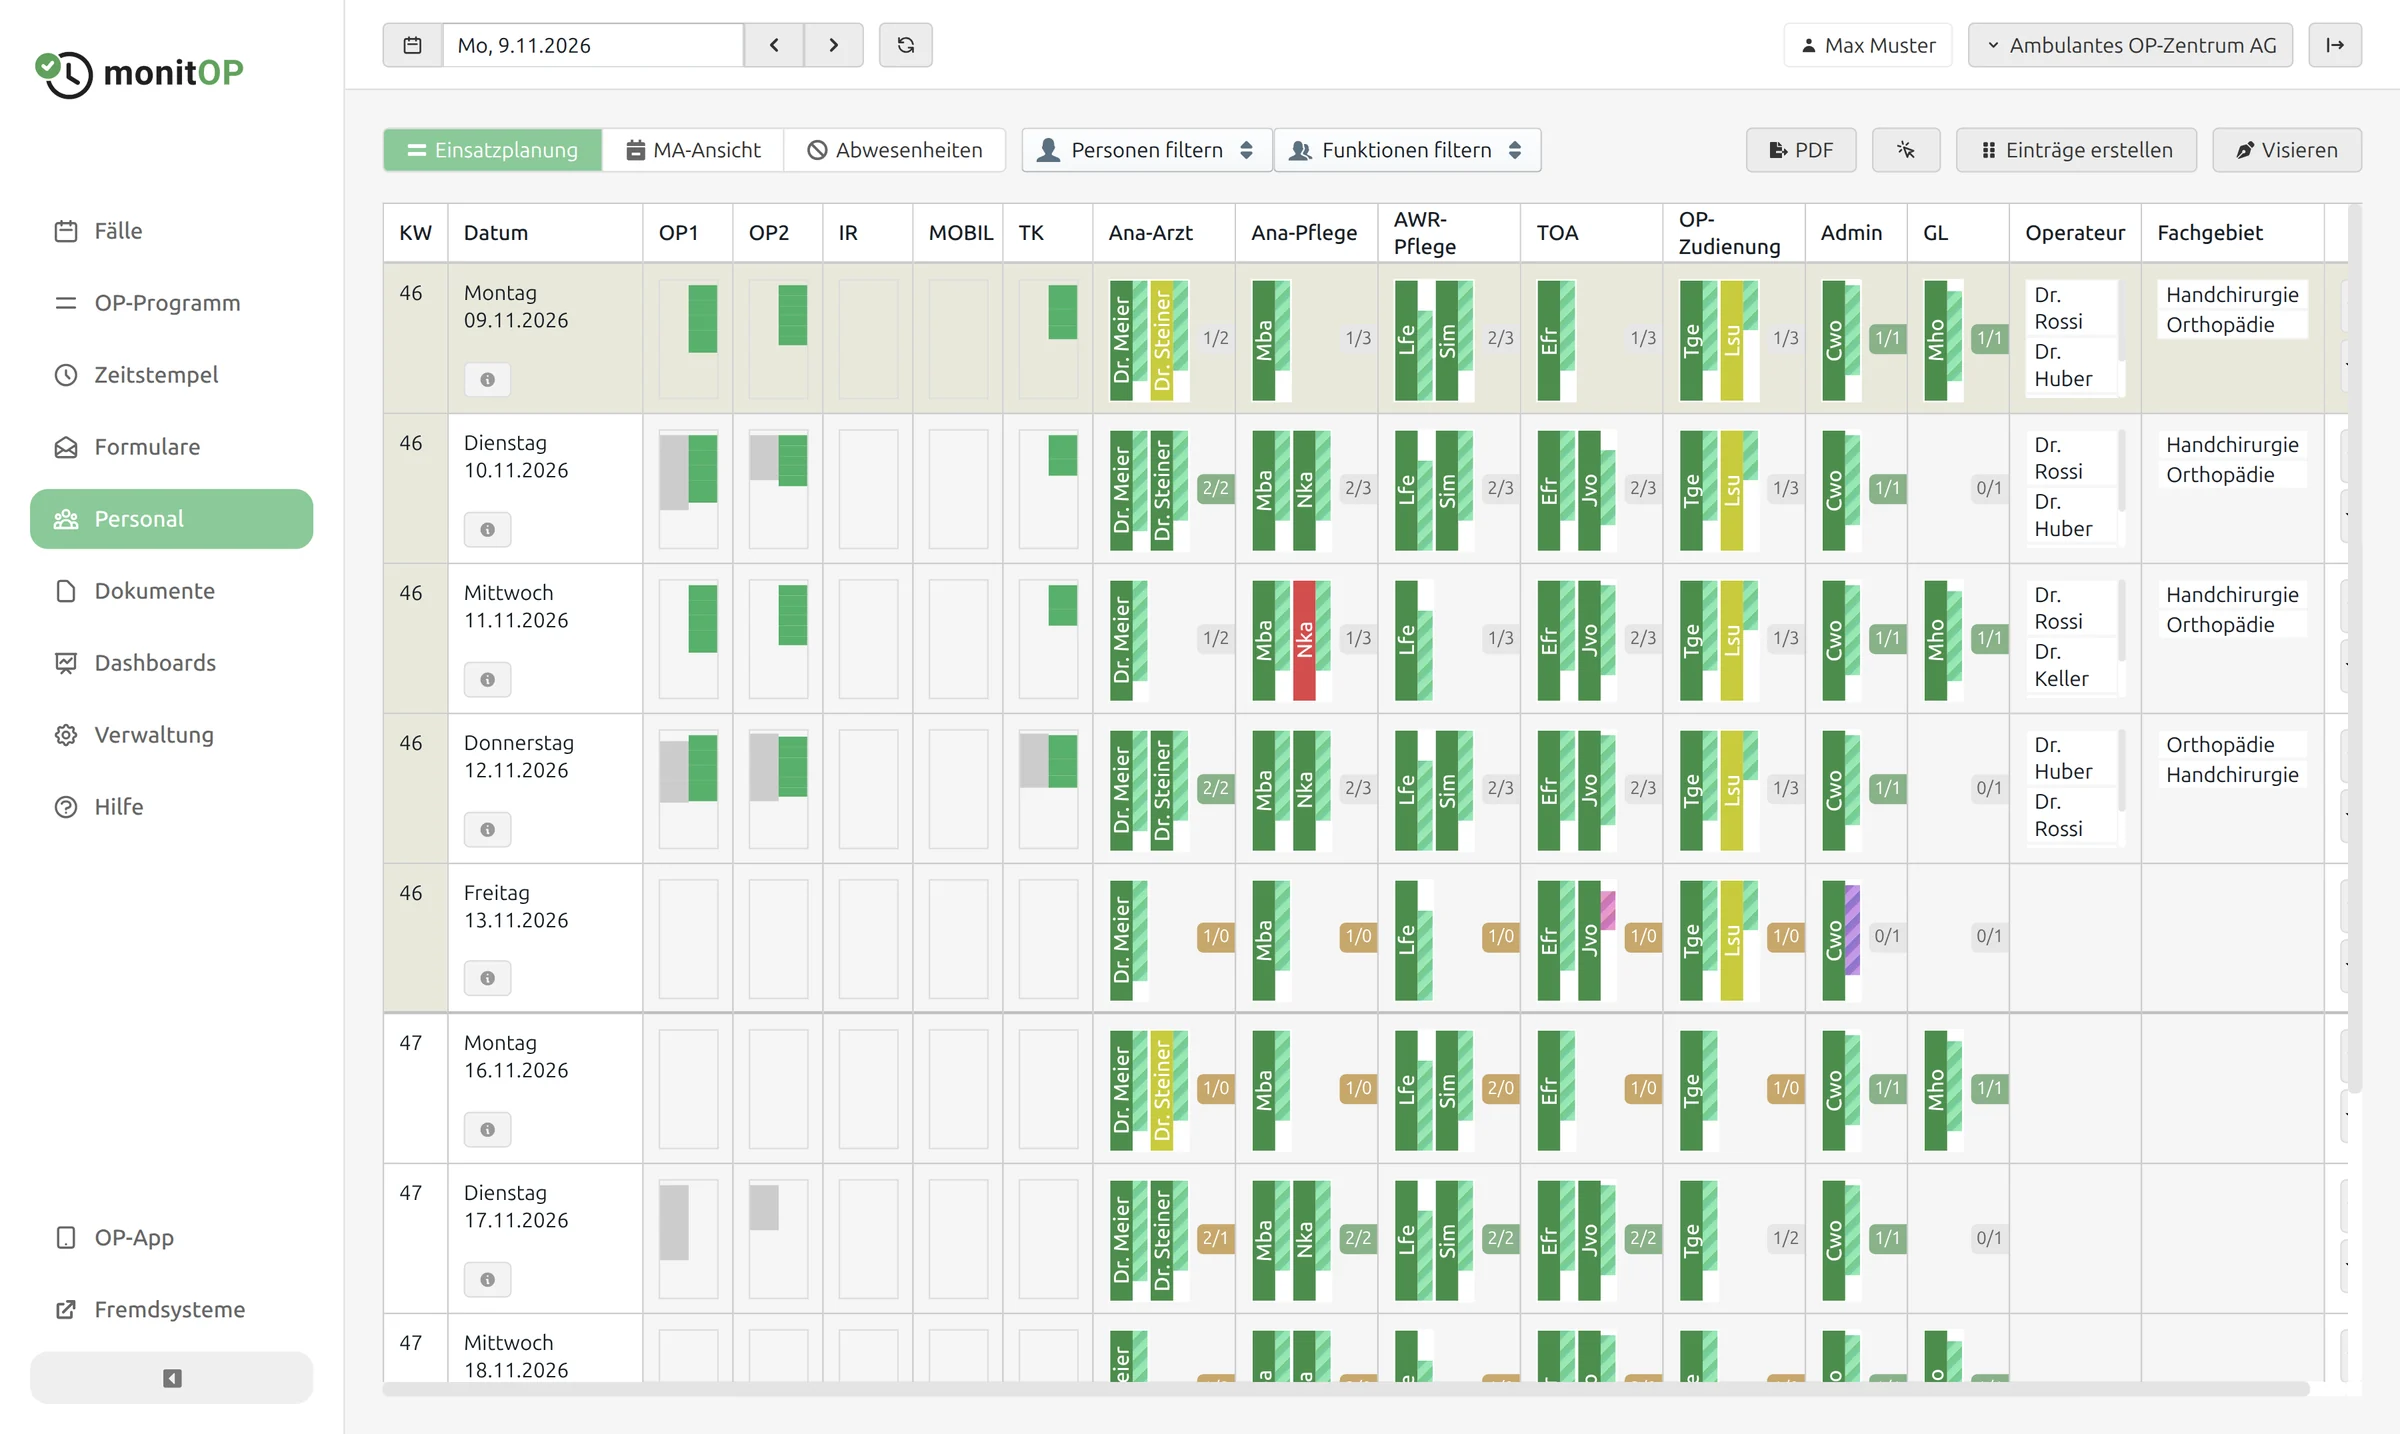Go to next date with right chevron
The width and height of the screenshot is (2400, 1434).
833,45
